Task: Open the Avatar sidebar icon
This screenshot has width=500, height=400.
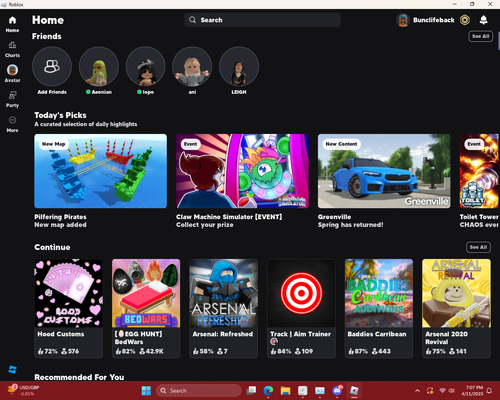Action: 12,70
